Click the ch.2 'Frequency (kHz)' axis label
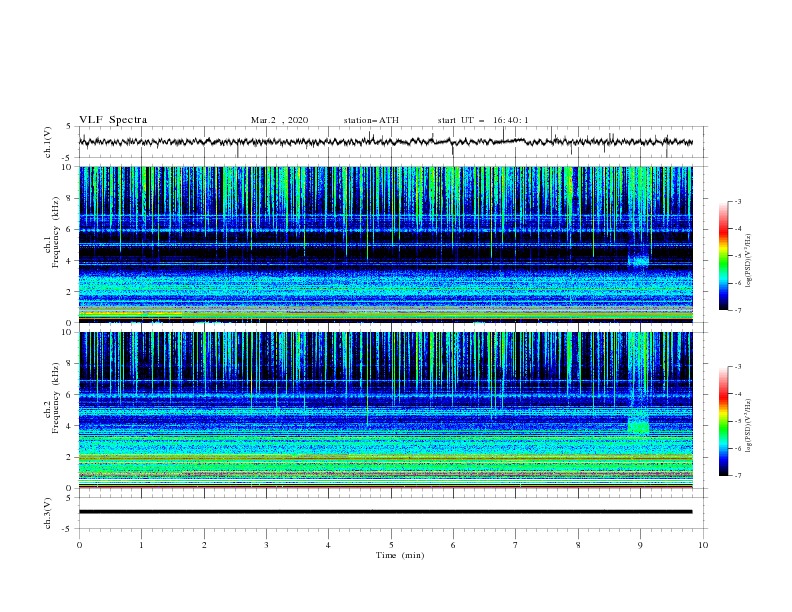792x612 pixels. (56, 398)
